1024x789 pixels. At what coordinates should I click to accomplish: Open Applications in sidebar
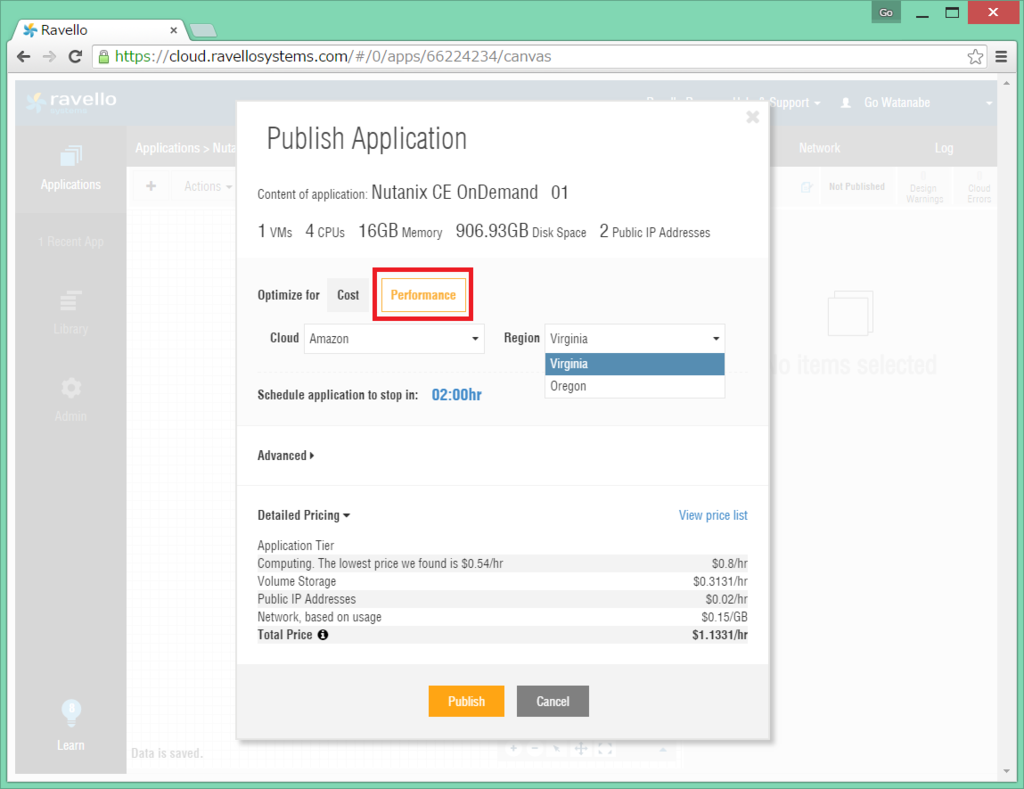point(71,169)
